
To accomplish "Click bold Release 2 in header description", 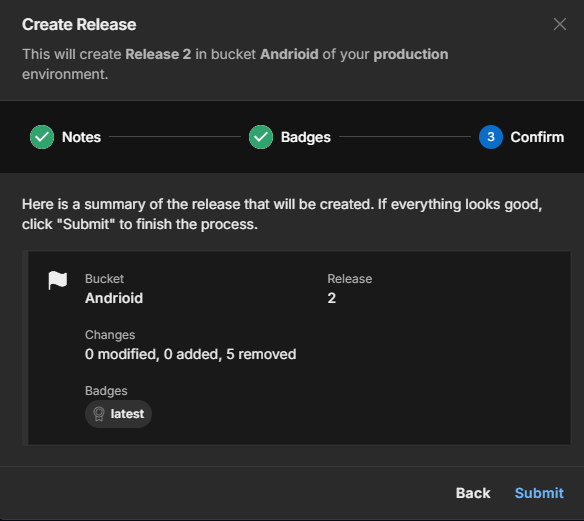I will [x=158, y=54].
